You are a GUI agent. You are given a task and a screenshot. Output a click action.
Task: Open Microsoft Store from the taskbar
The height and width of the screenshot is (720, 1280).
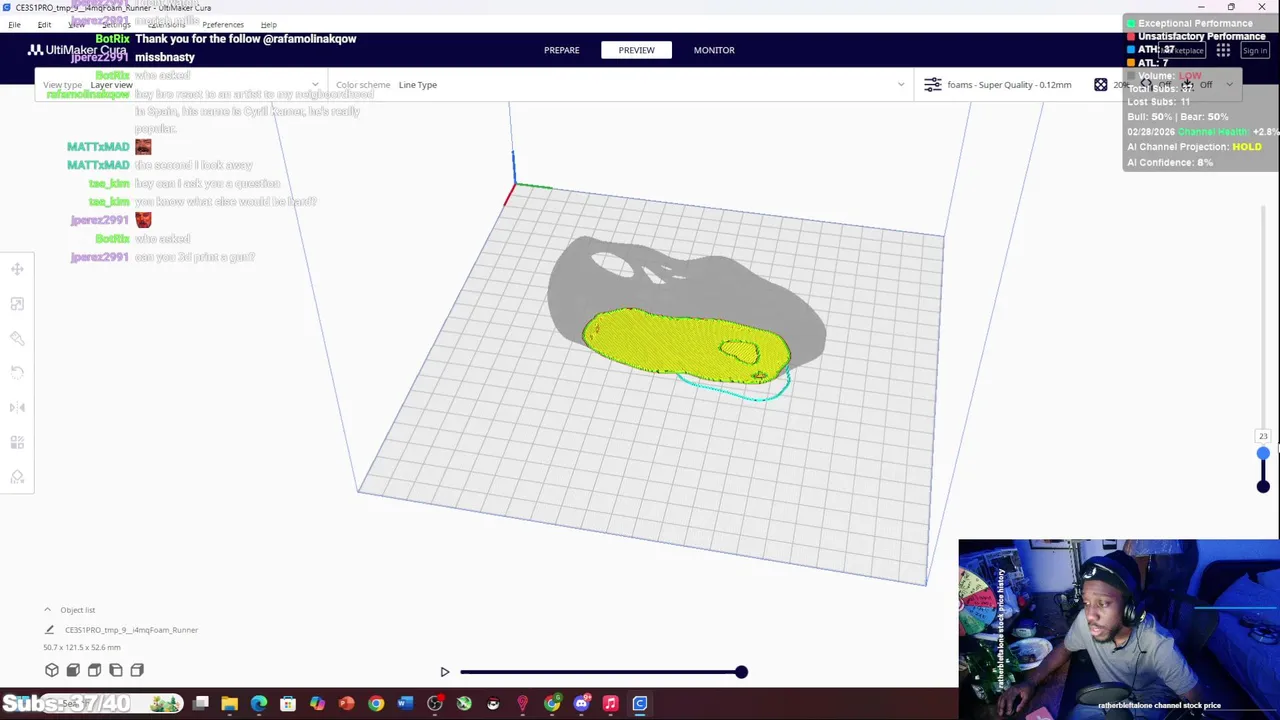click(x=288, y=704)
